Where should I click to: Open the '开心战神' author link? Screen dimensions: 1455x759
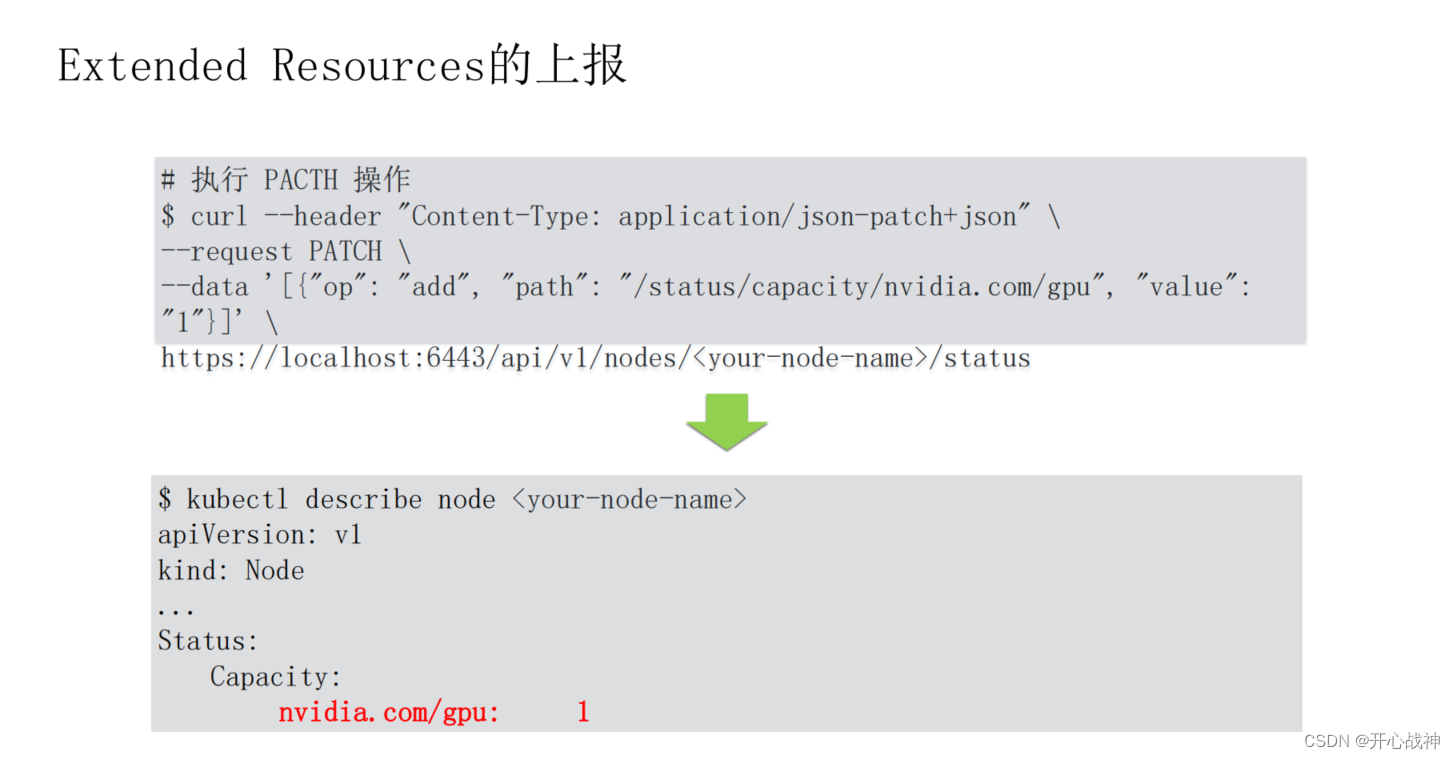coord(1406,740)
